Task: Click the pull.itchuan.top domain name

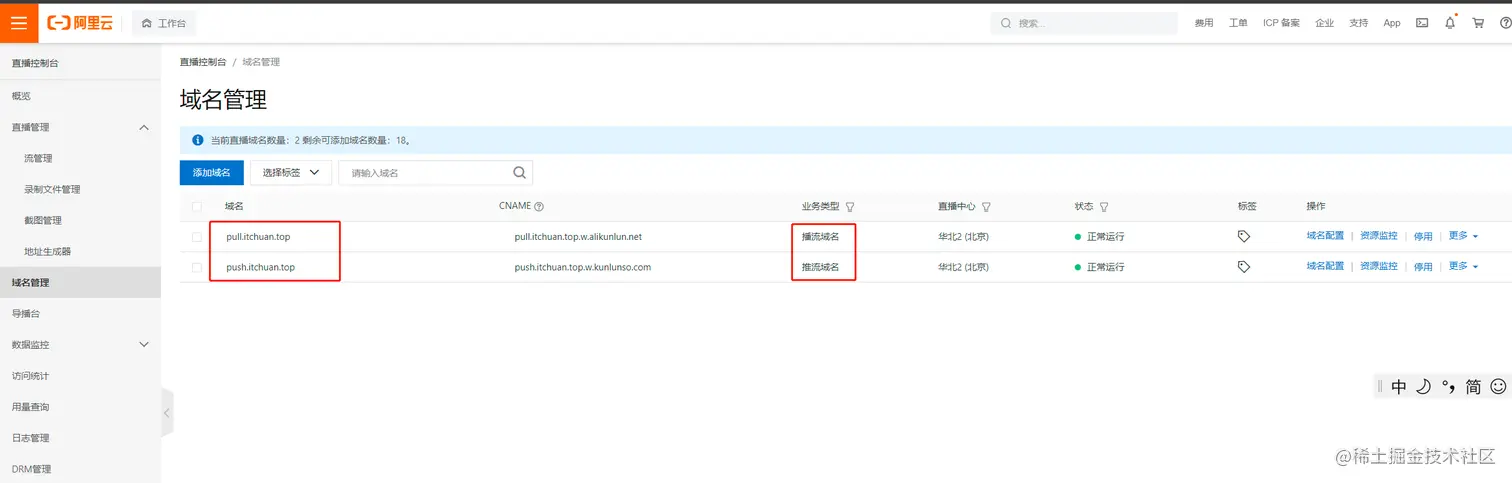Action: pyautogui.click(x=259, y=237)
